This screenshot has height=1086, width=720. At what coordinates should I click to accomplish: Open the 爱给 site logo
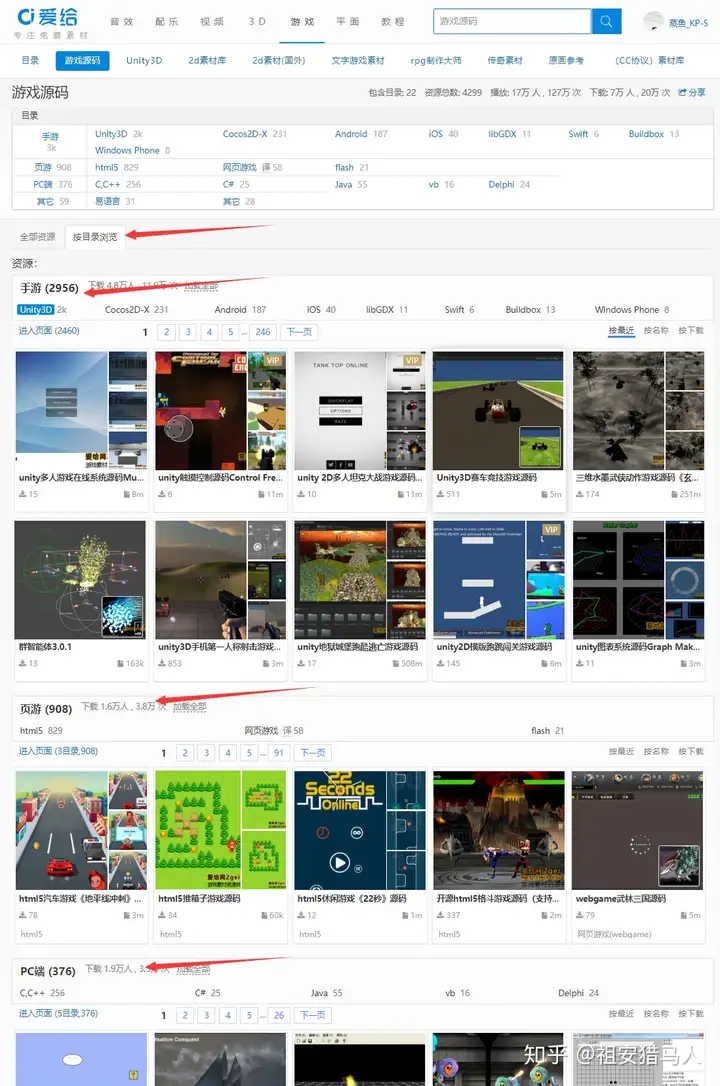coord(48,17)
